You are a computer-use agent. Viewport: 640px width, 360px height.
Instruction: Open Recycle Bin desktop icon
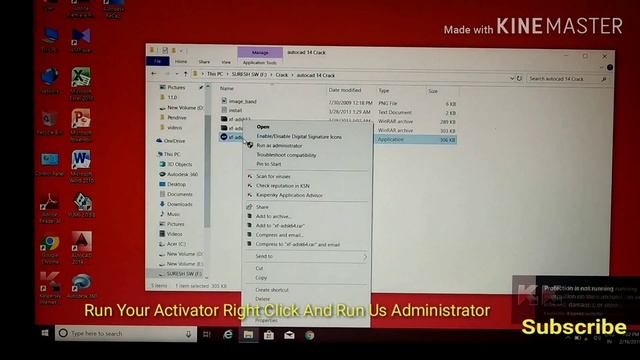point(49,124)
